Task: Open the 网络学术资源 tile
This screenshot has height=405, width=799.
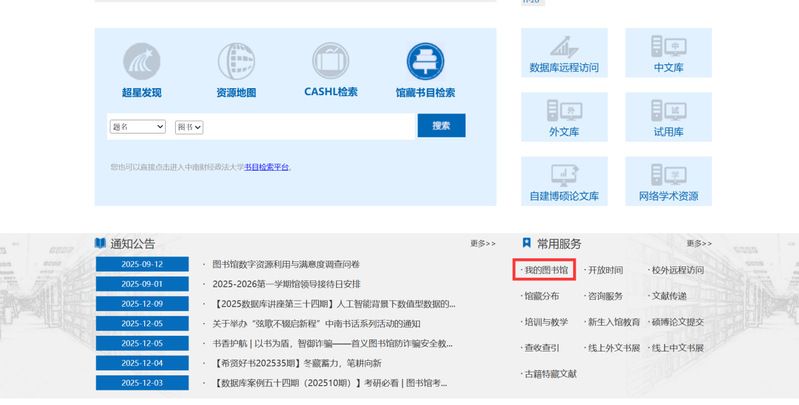Action: point(668,182)
